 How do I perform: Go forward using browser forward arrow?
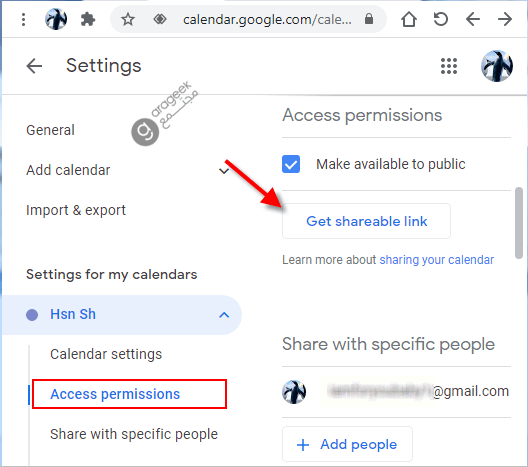505,19
